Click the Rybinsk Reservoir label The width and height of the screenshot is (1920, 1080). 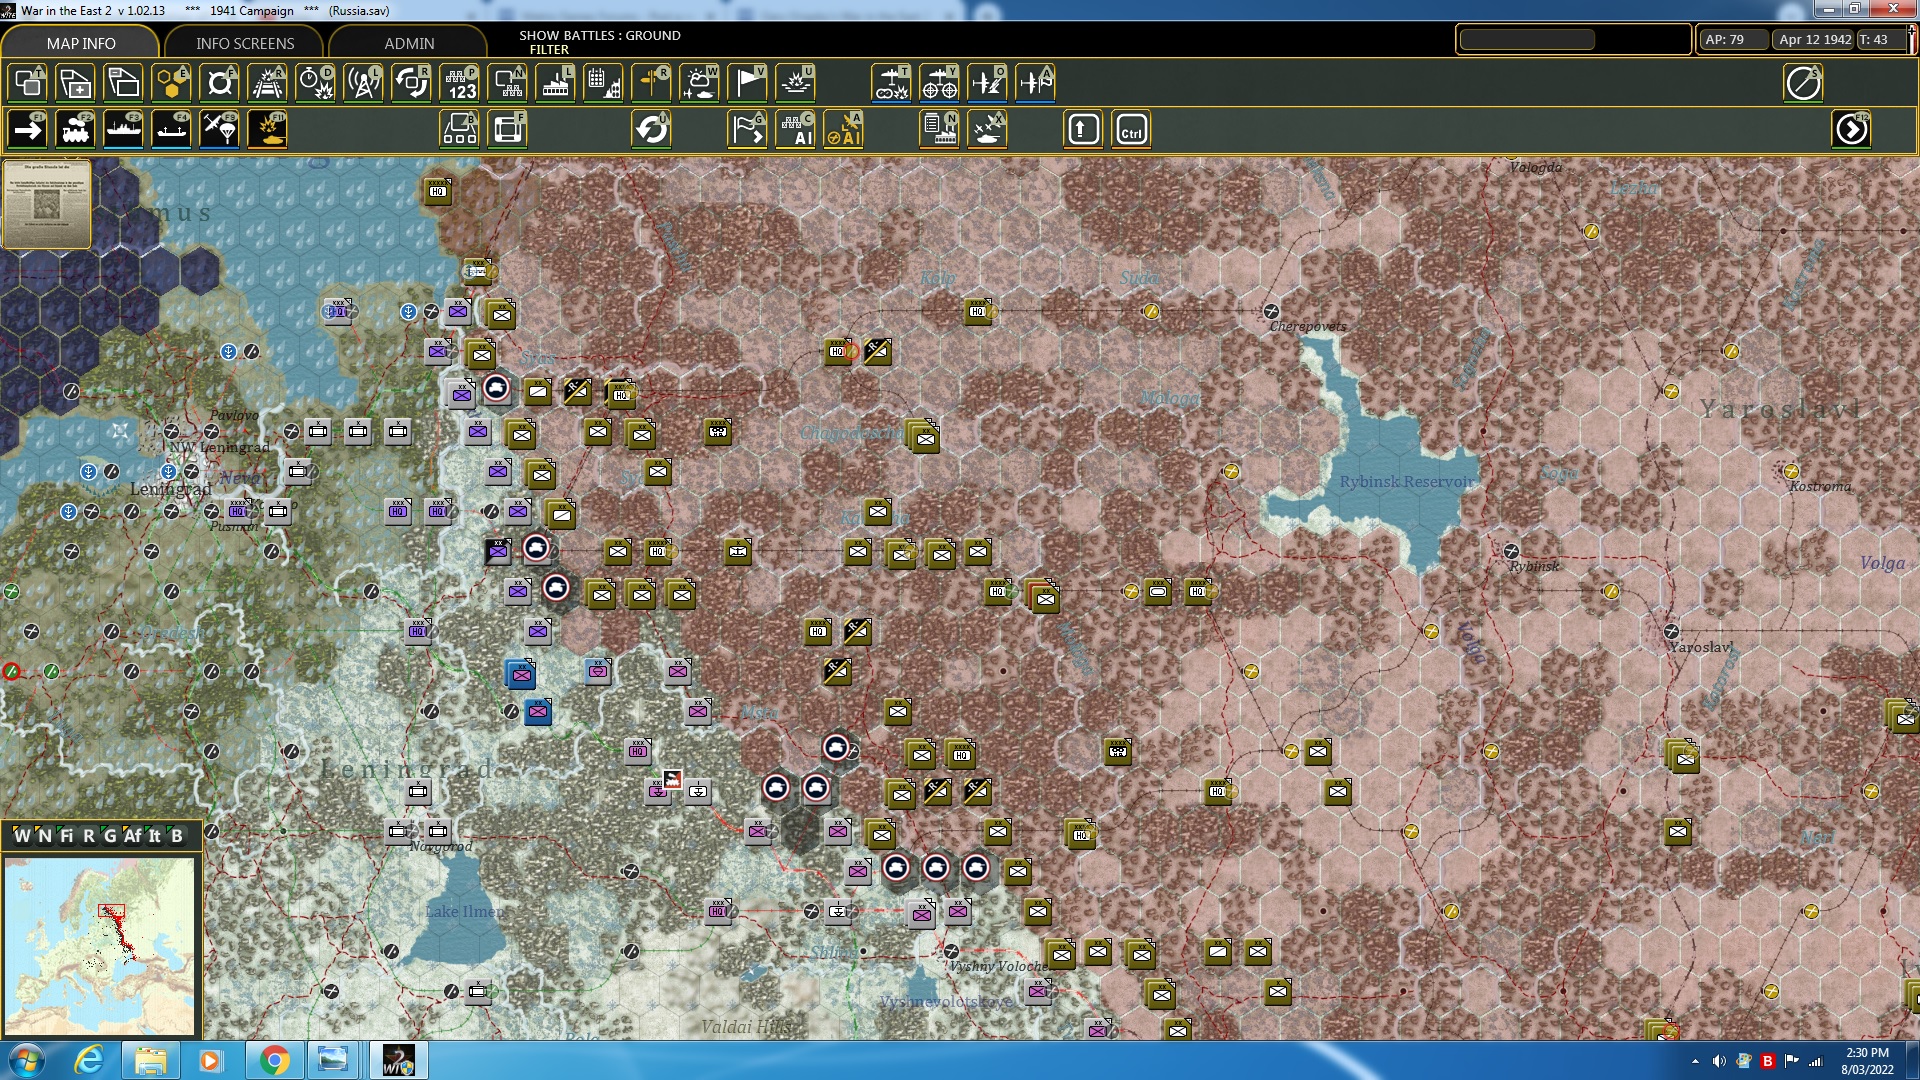1406,482
